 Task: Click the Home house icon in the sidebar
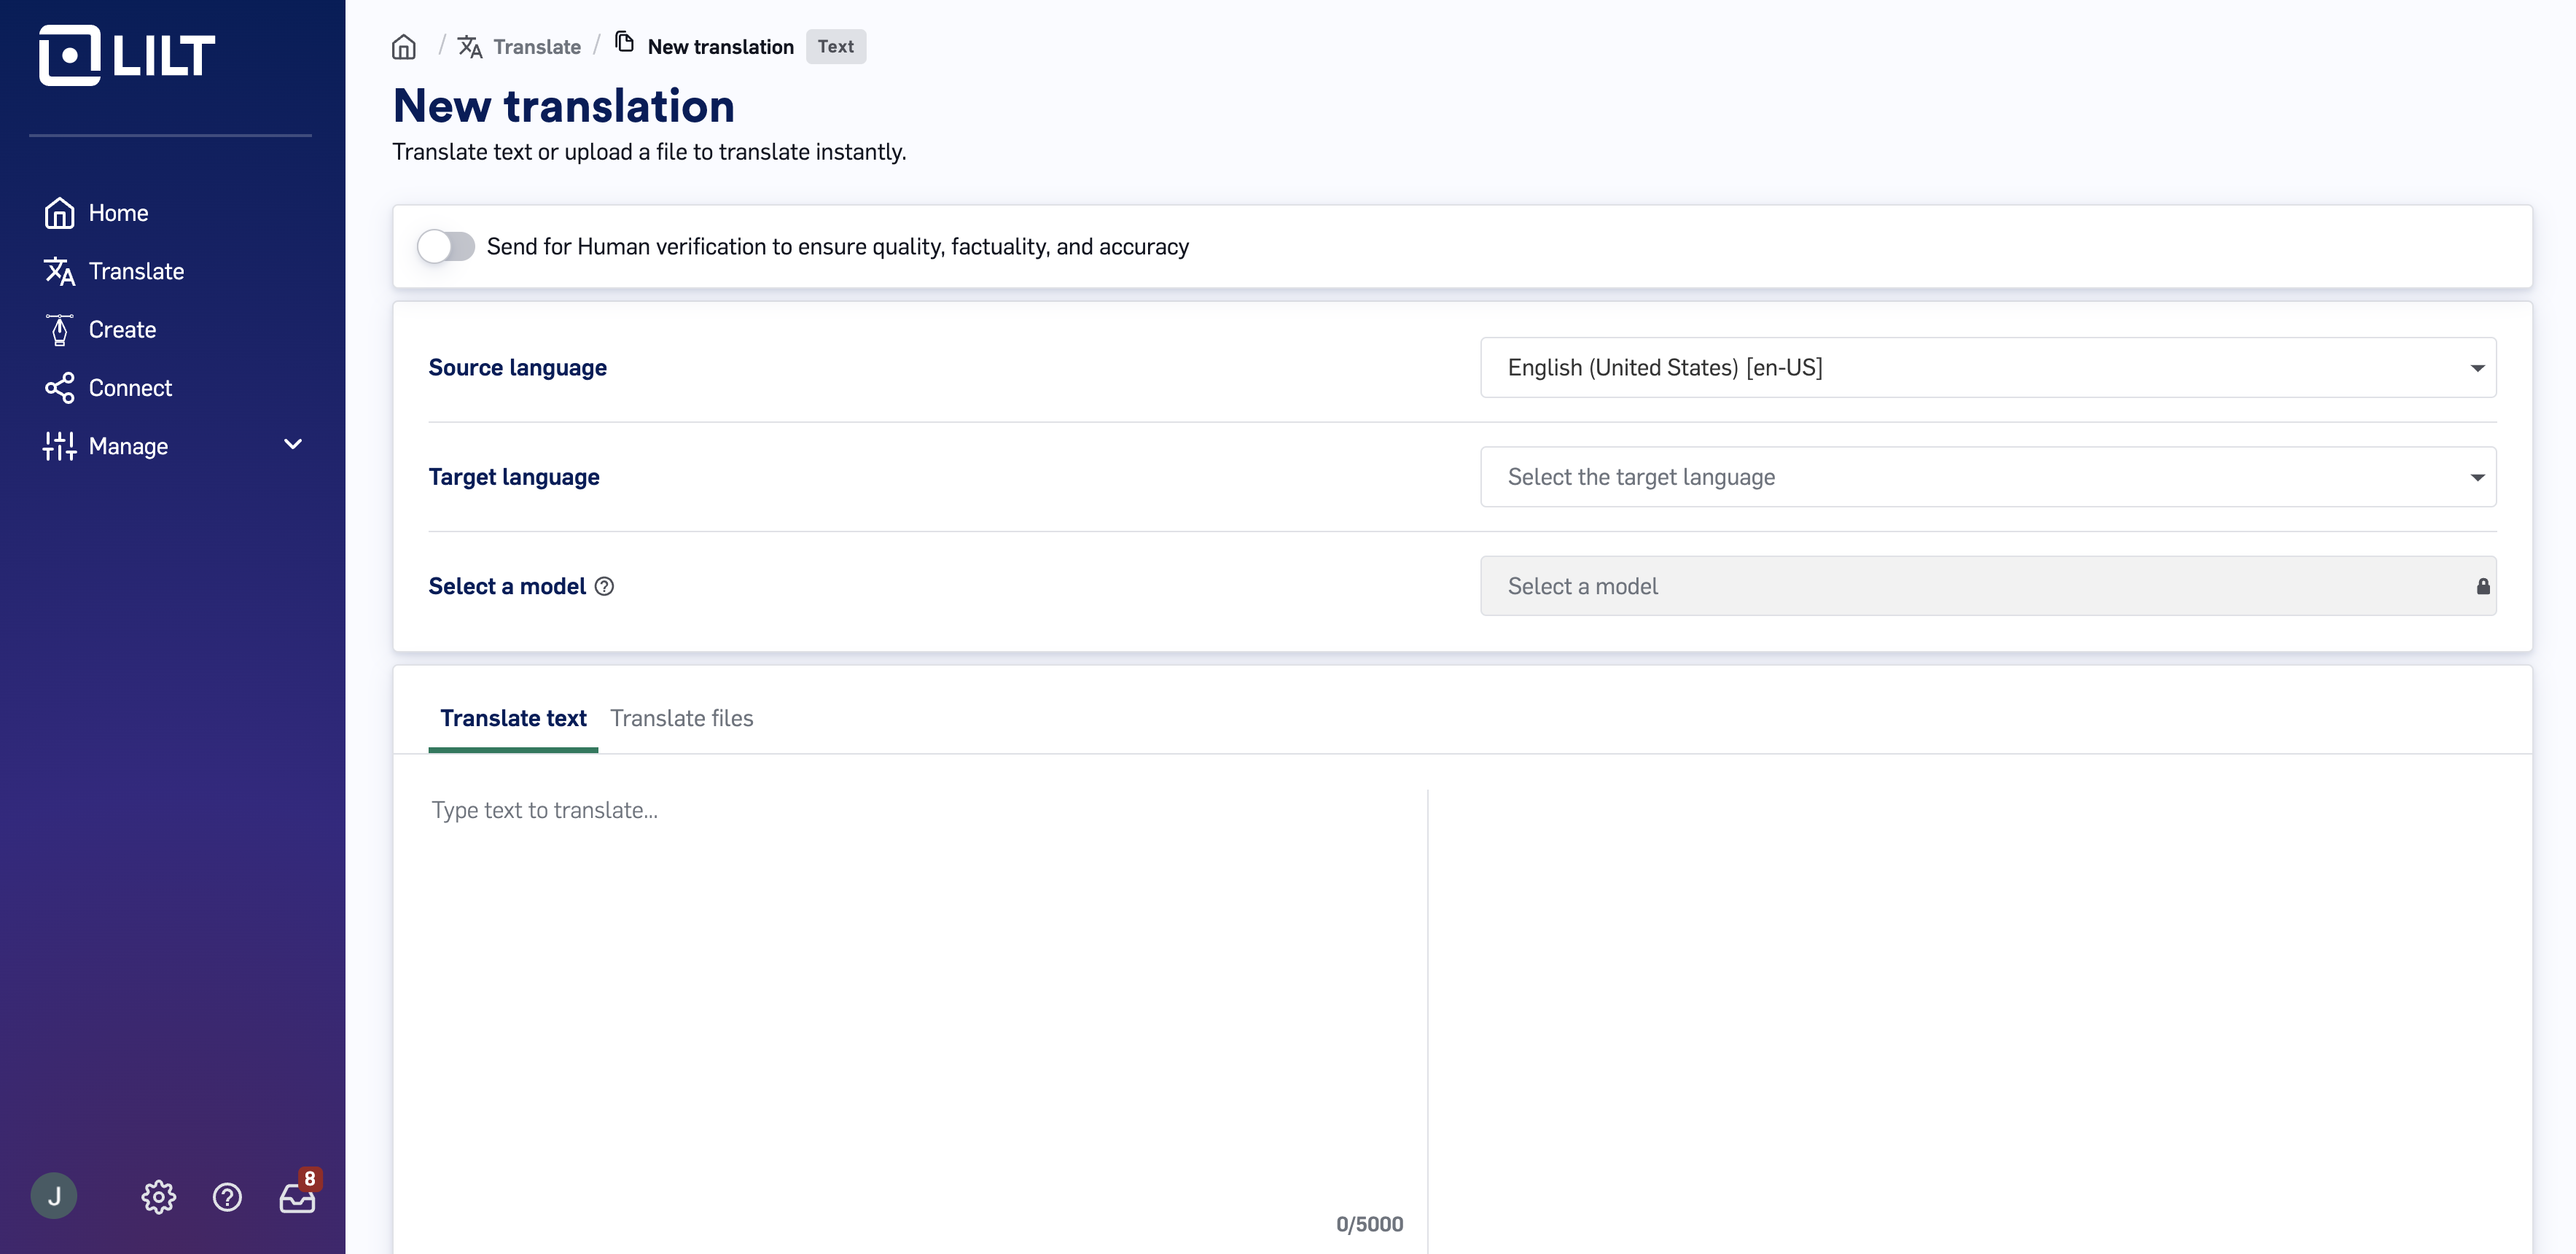tap(59, 213)
